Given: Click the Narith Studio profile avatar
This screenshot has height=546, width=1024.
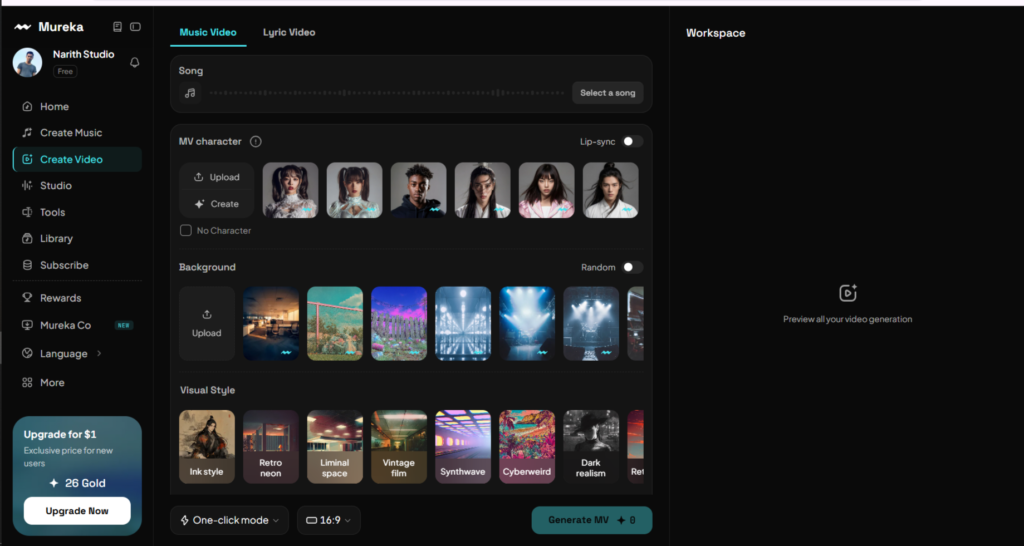Looking at the screenshot, I should point(27,63).
